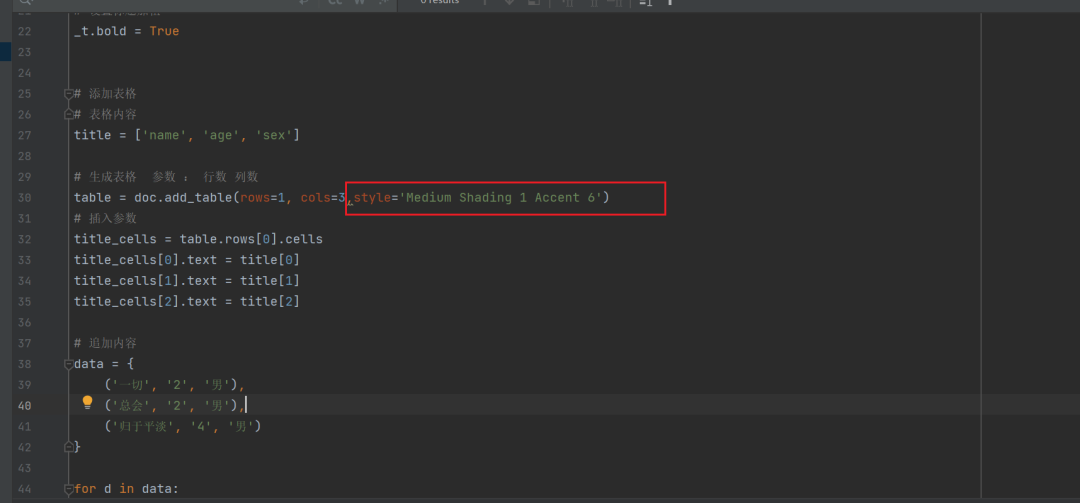
Task: Click the 'True' keyword on line 22
Action: click(165, 32)
